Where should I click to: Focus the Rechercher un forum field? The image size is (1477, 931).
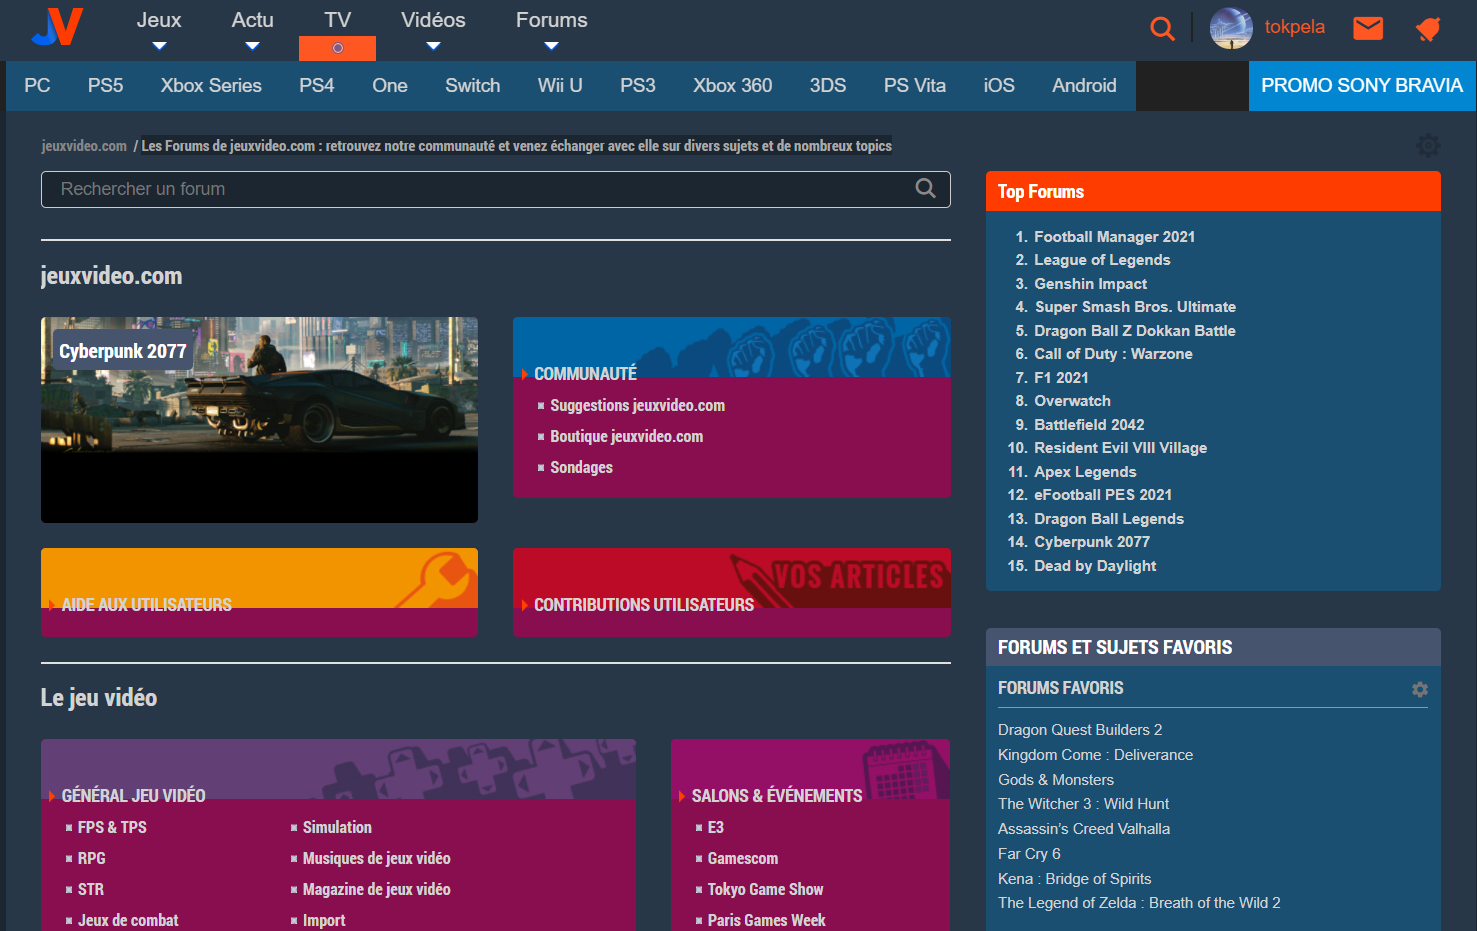(495, 189)
